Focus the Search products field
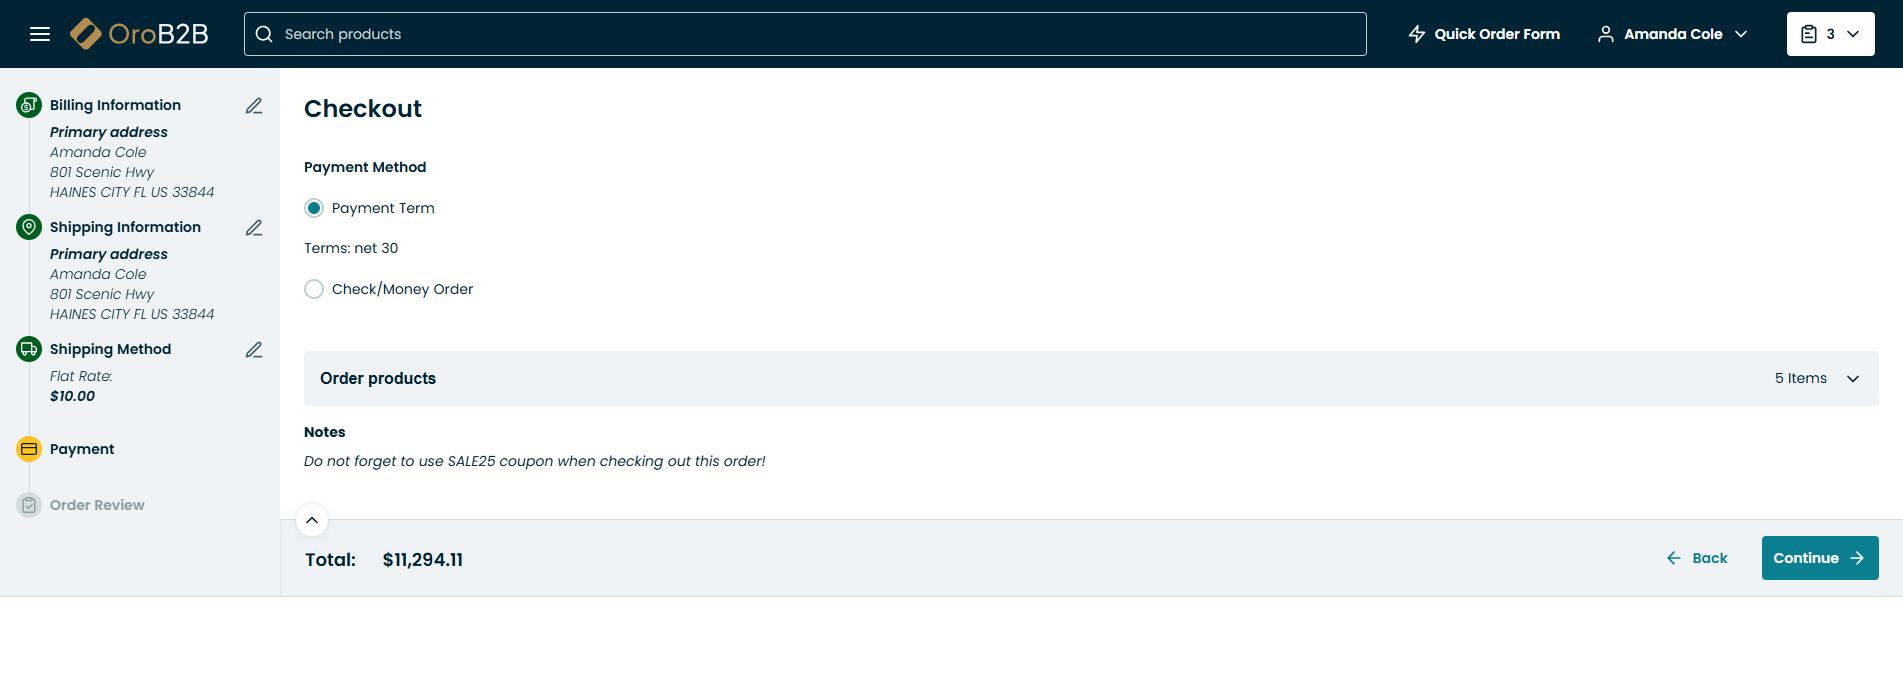The width and height of the screenshot is (1903, 685). click(x=805, y=34)
